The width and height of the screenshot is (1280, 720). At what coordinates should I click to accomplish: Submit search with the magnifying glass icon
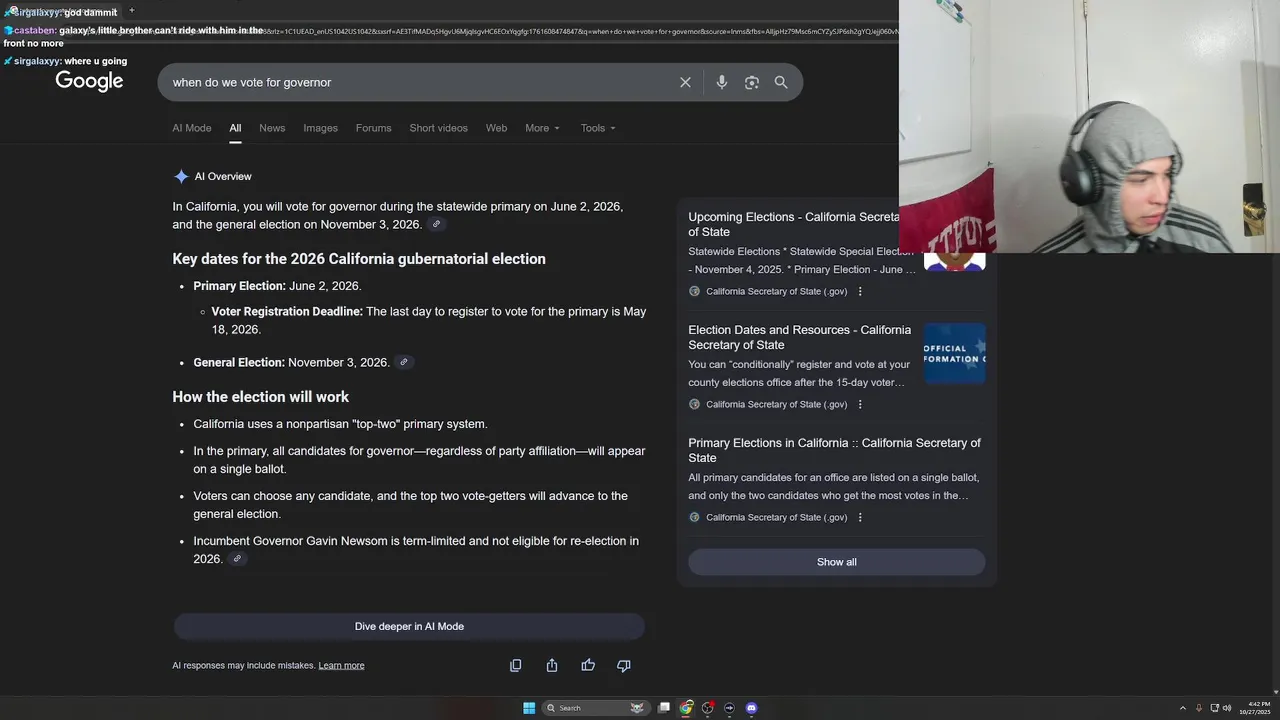781,82
